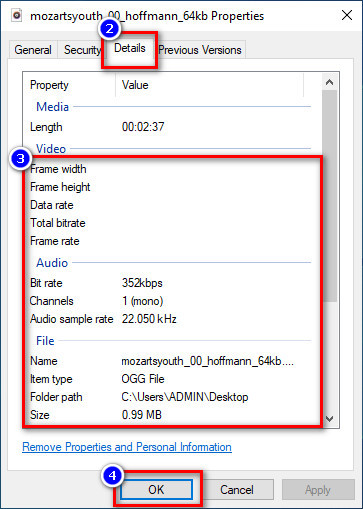Click the C:\Users\ADMIN\Desktop path value
Image resolution: width=363 pixels, height=509 pixels.
[x=185, y=397]
